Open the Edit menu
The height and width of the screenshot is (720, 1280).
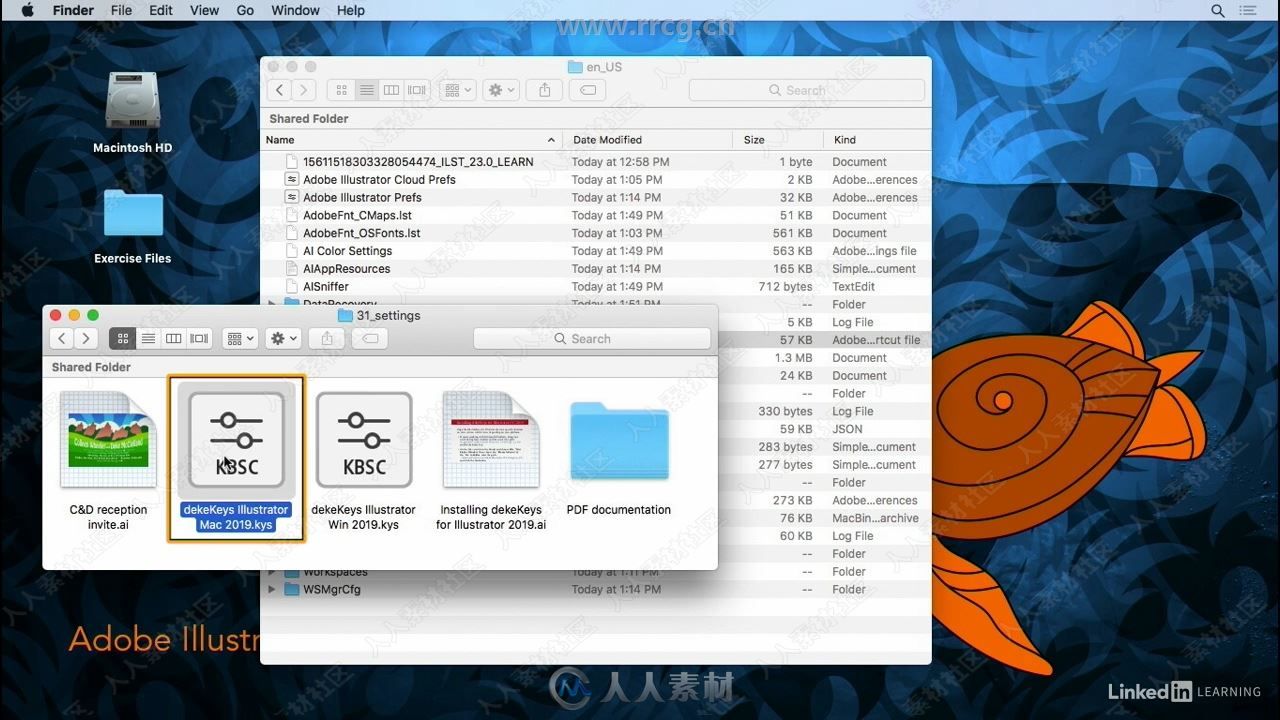(161, 10)
